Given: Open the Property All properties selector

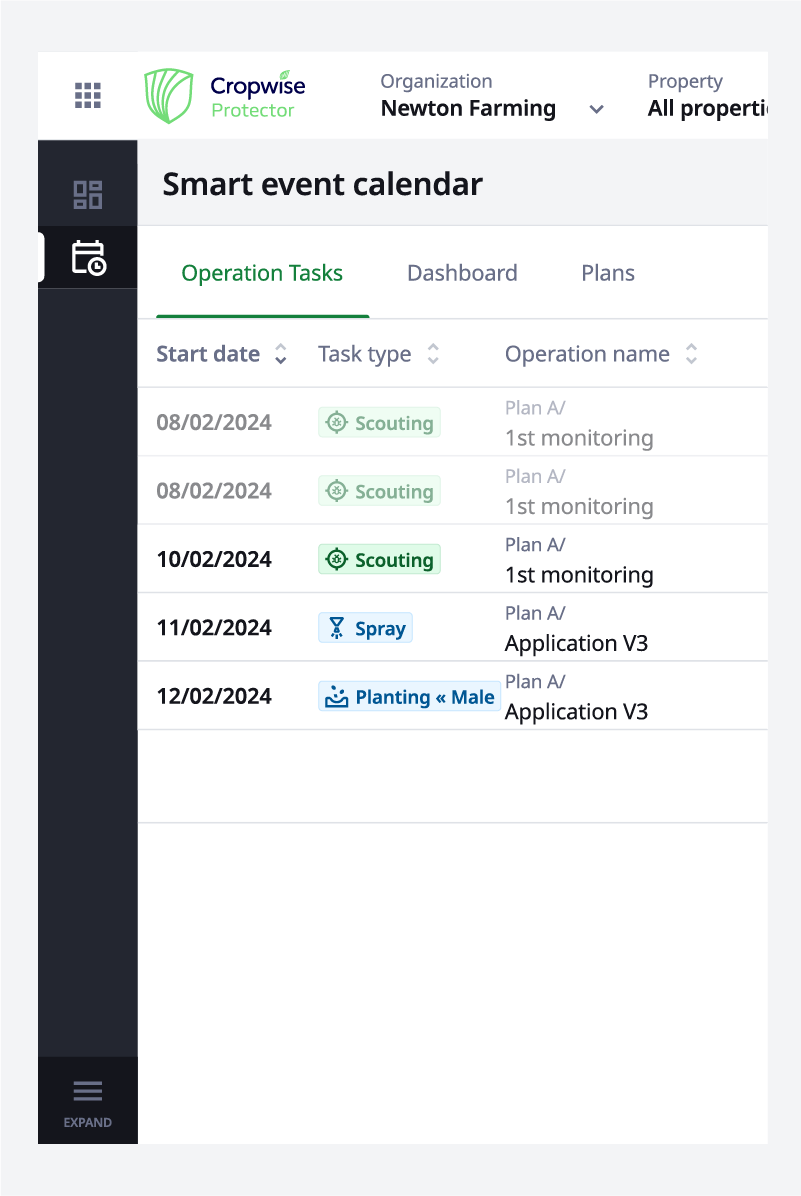Looking at the screenshot, I should [x=707, y=96].
